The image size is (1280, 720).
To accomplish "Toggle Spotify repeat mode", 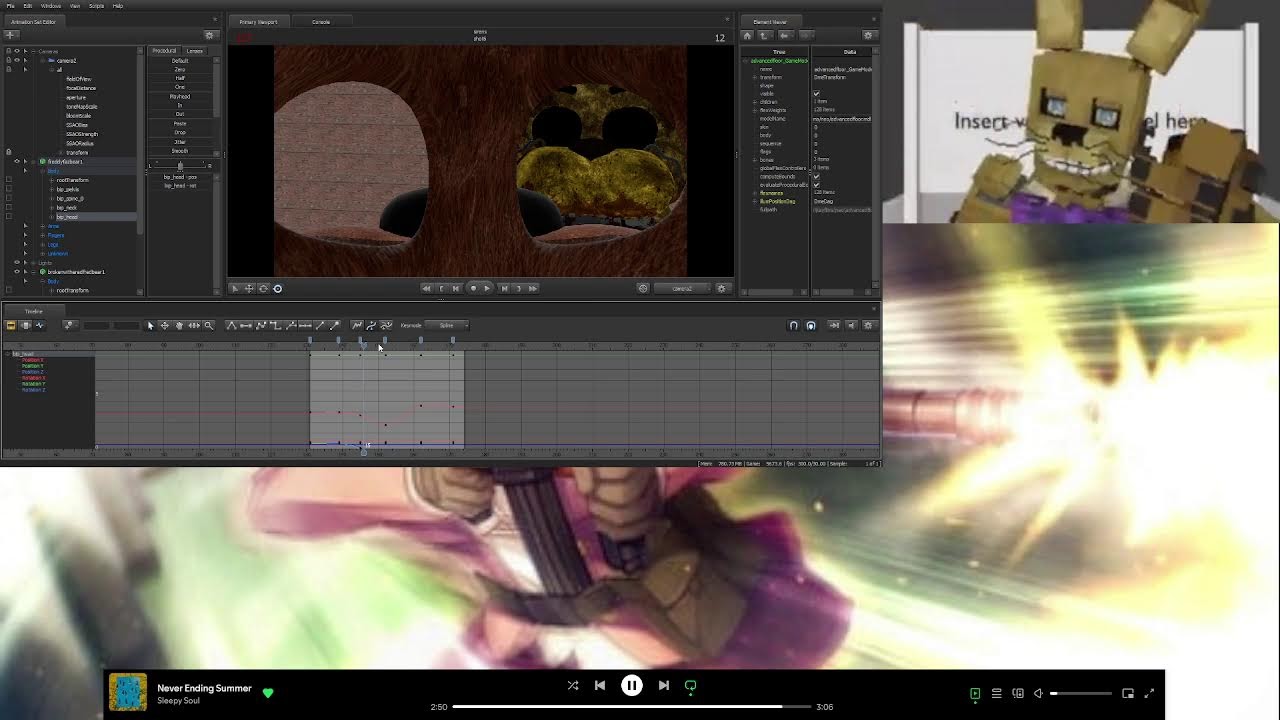I will (690, 686).
